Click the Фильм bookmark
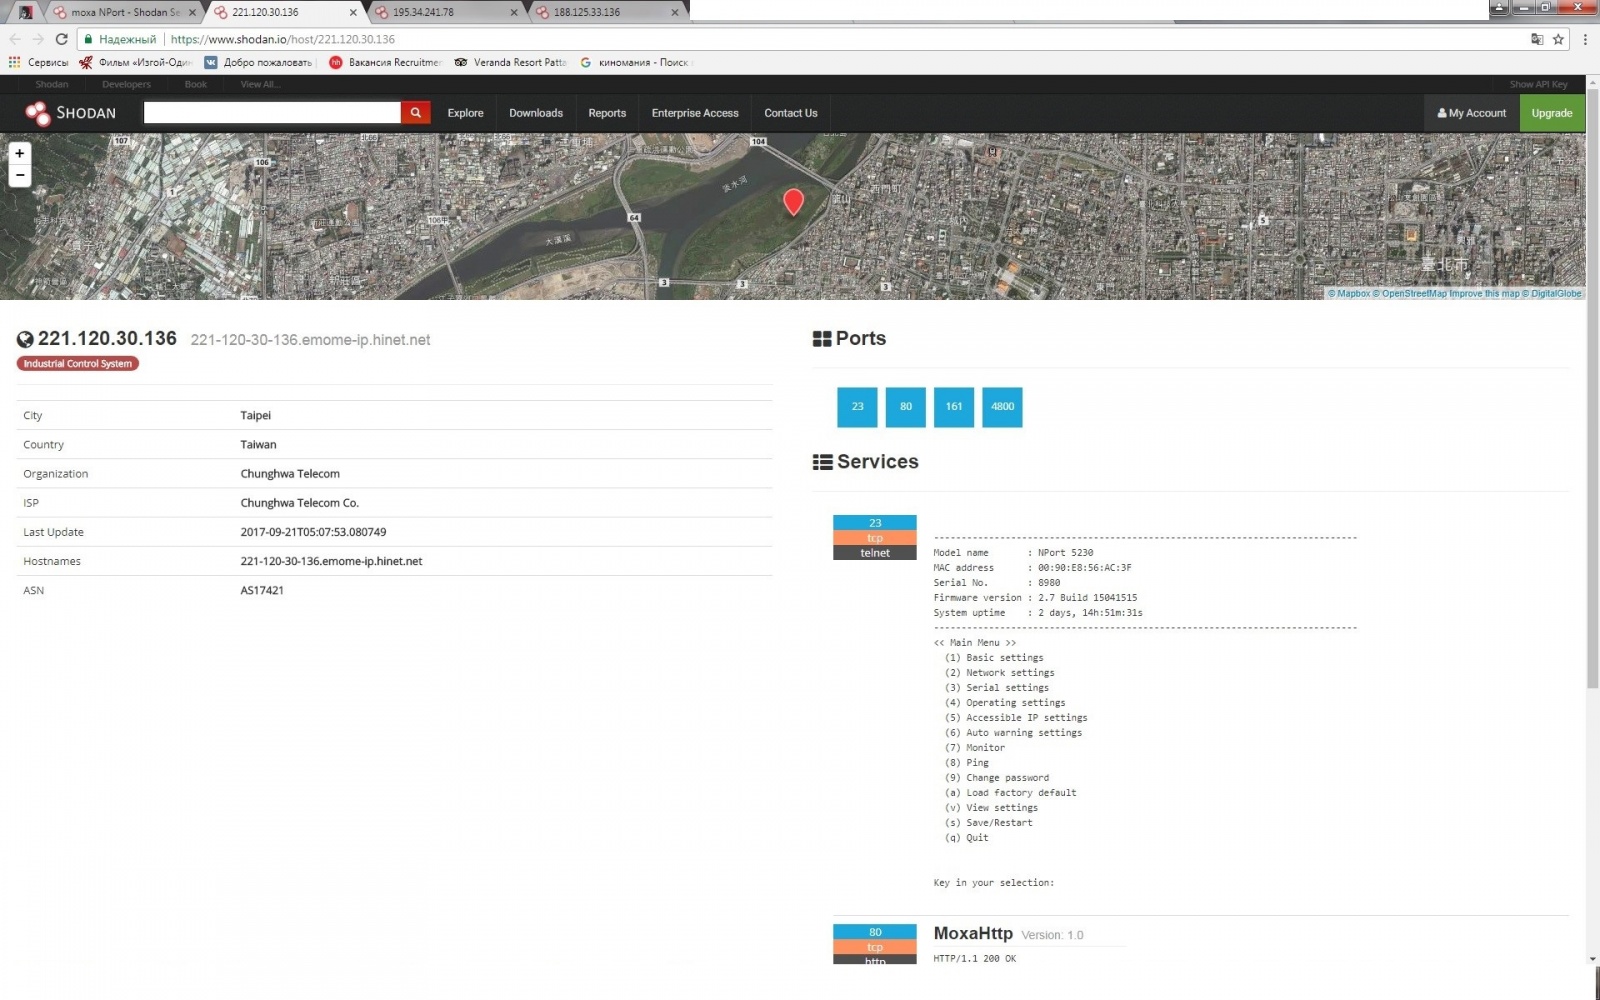1600x1000 pixels. coord(135,62)
